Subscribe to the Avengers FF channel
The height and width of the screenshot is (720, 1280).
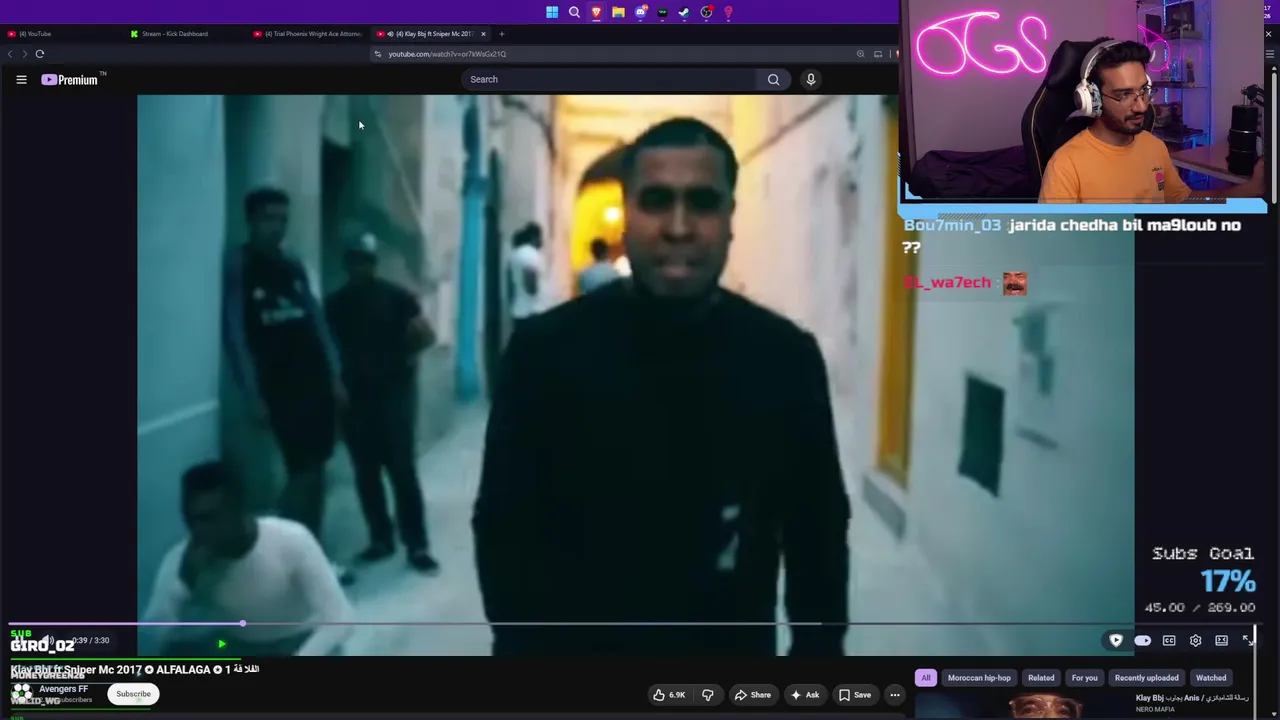[133, 694]
